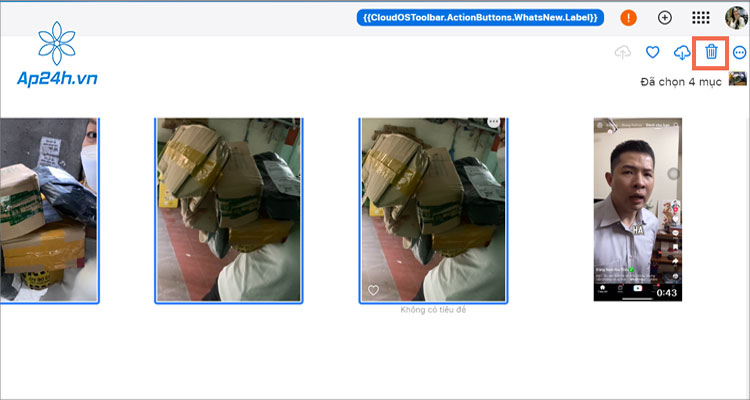Image resolution: width=750 pixels, height=400 pixels.
Task: Click the trash delete icon
Action: 711,52
